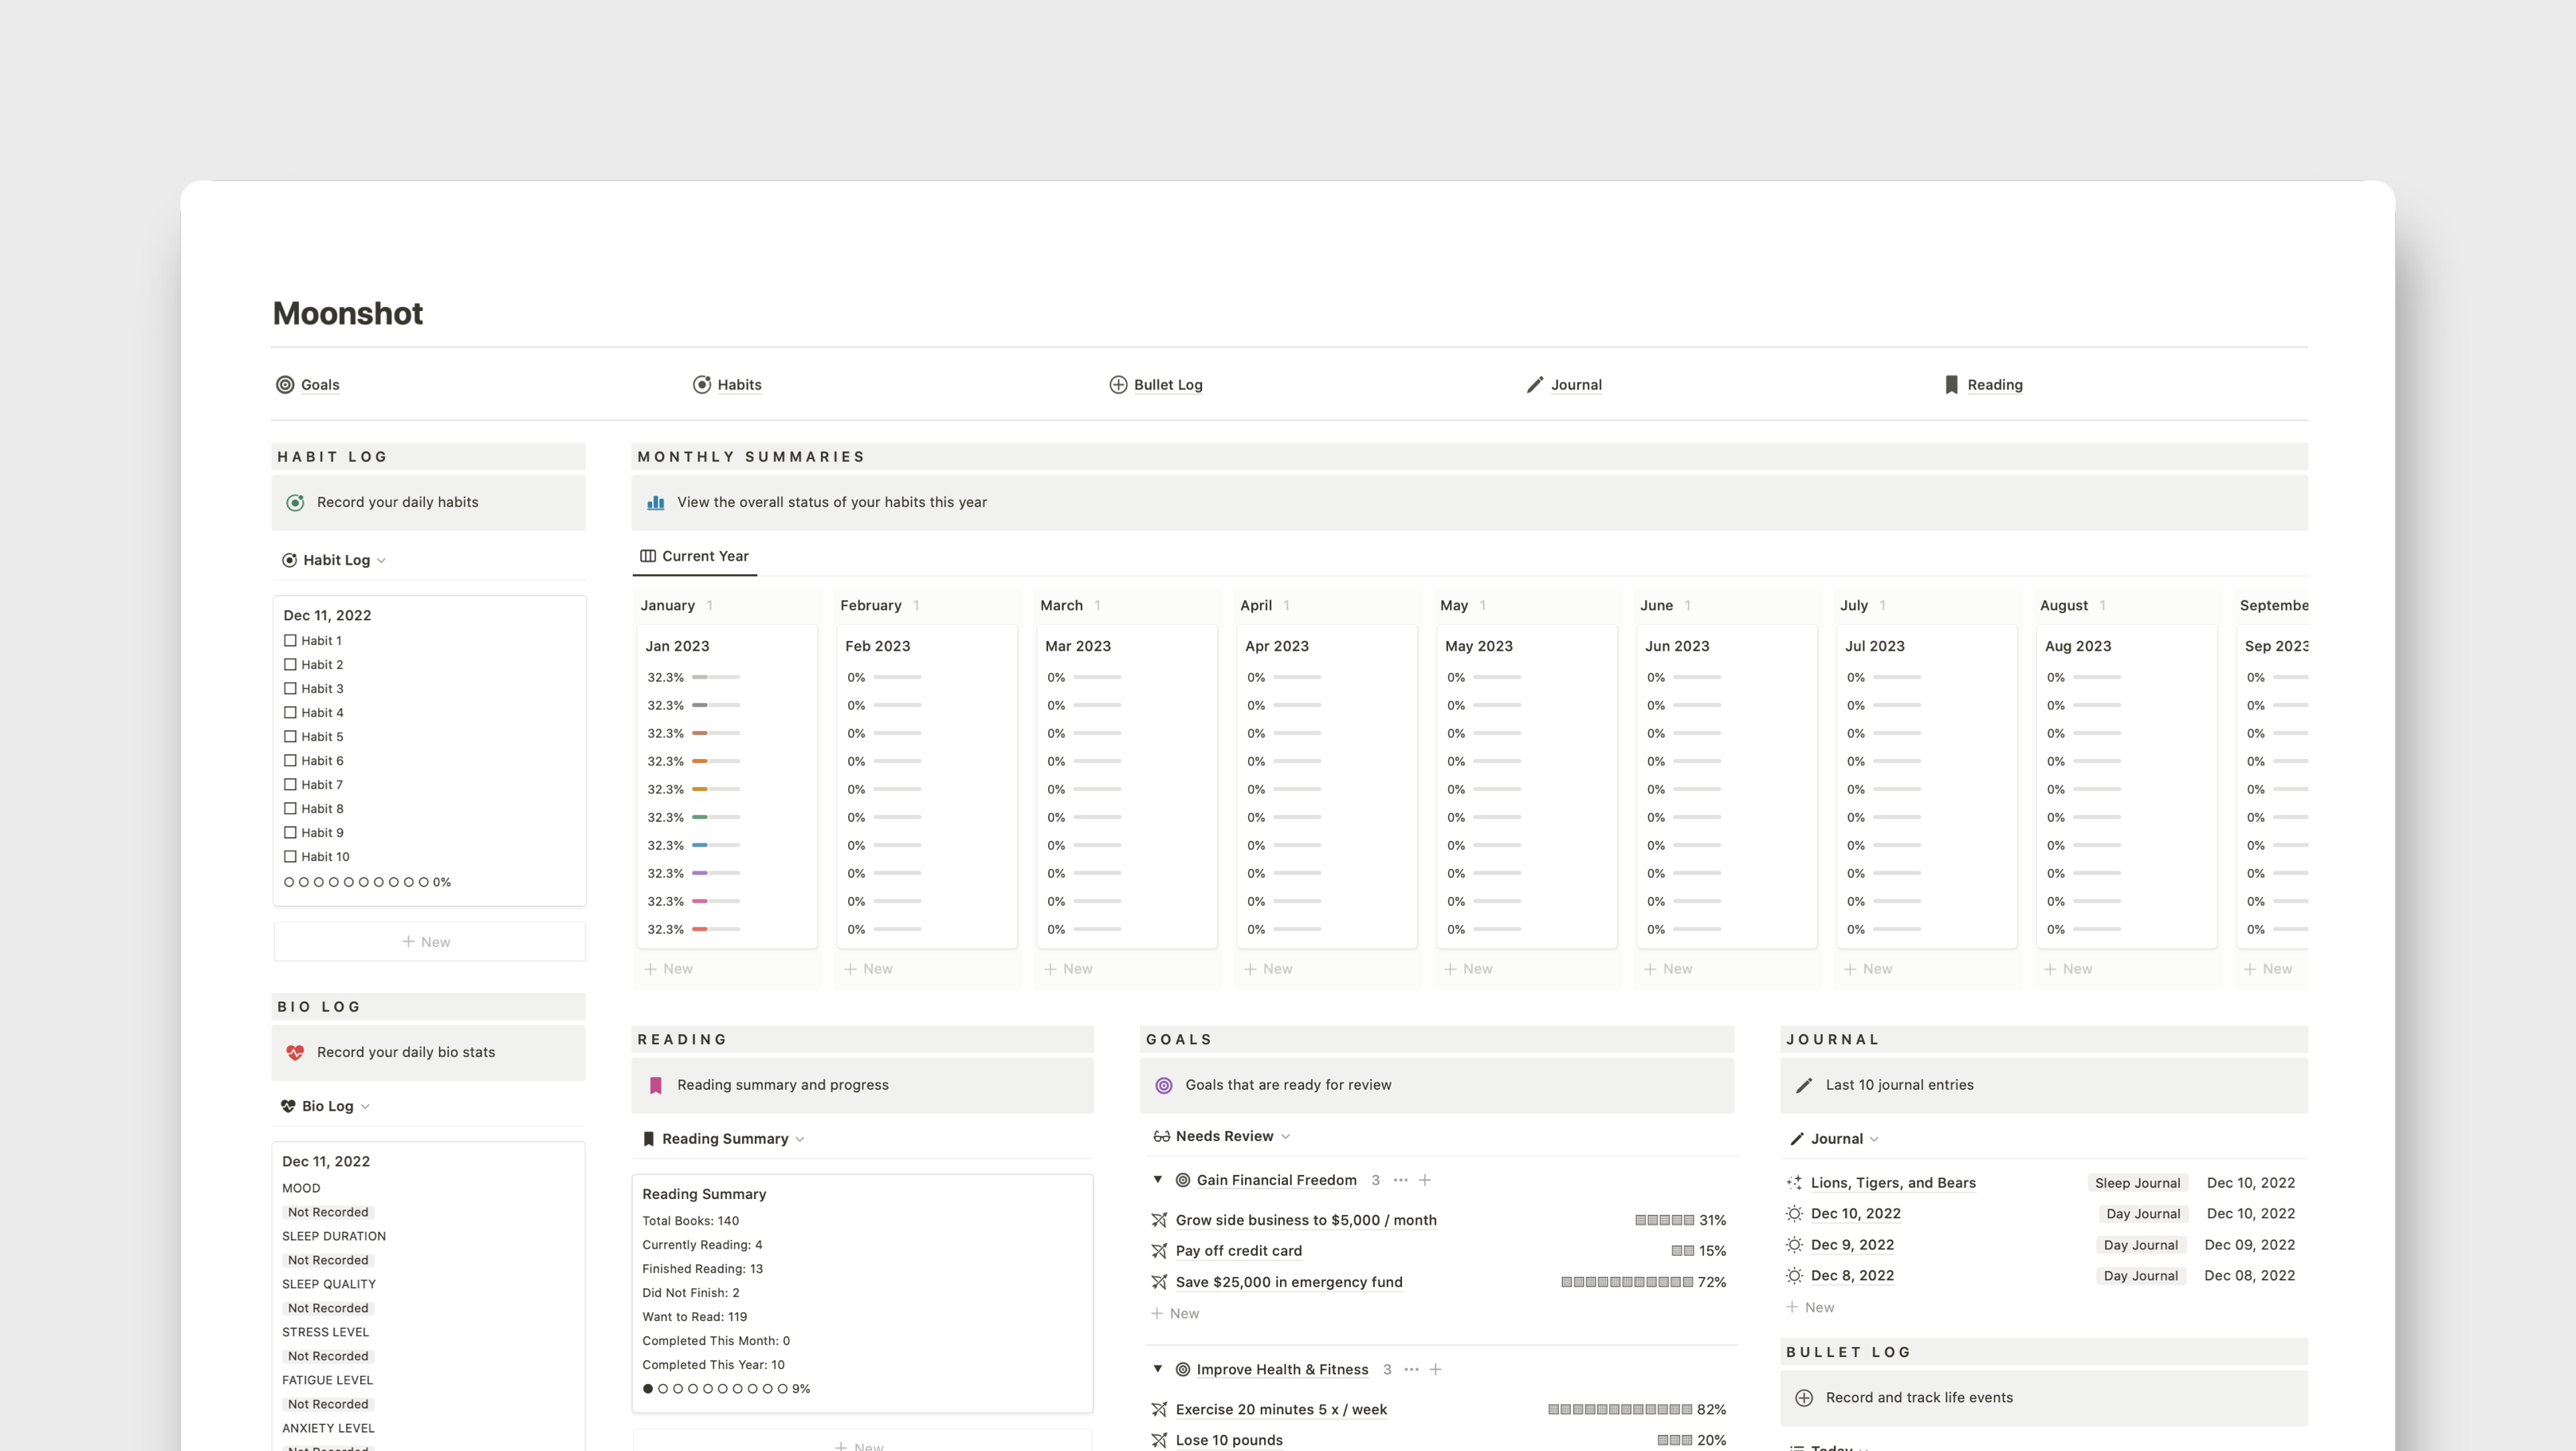Click the 82% progress bar for Exercise goal
This screenshot has height=1451, width=2576.
tap(1620, 1409)
